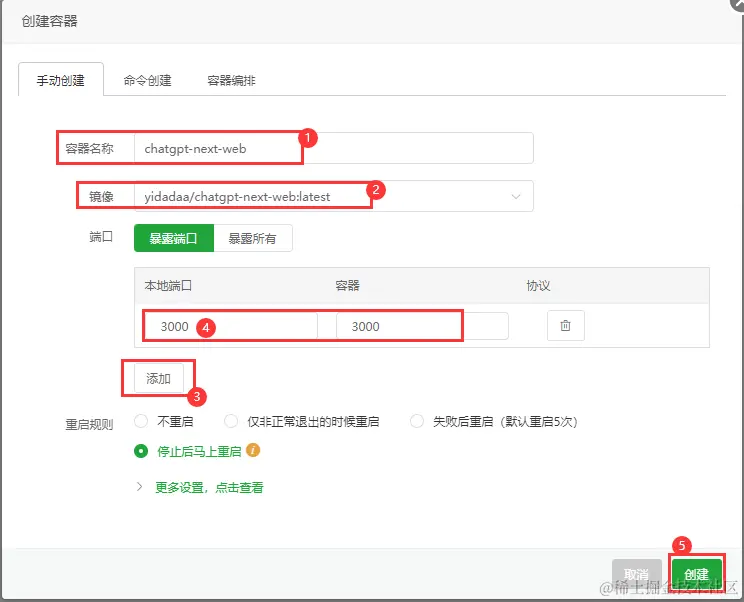Image resolution: width=744 pixels, height=602 pixels.
Task: Select 停止后马上重启 radio
Action: [x=141, y=451]
